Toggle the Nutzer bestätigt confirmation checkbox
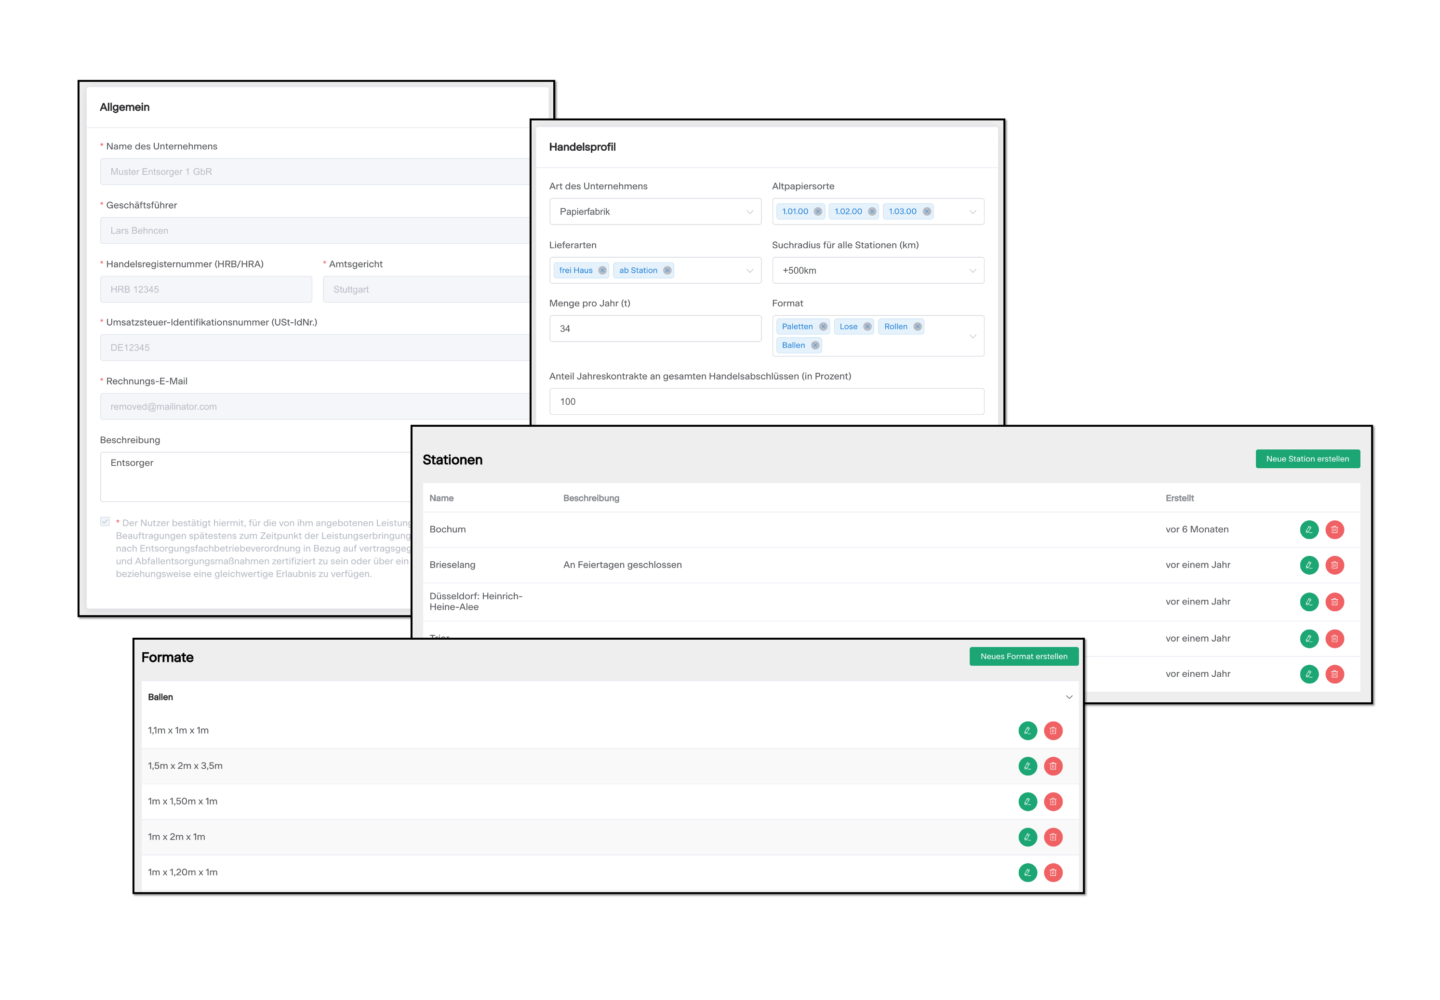This screenshot has width=1440, height=1000. point(105,522)
